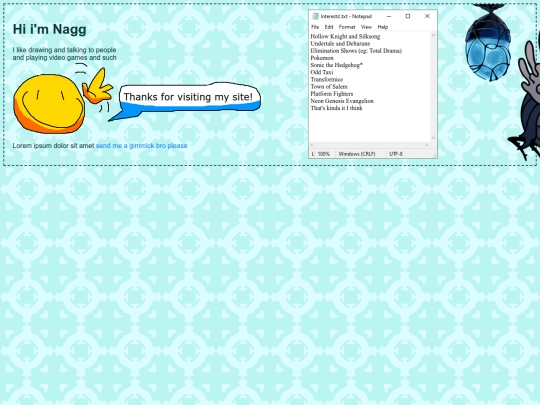Image resolution: width=540 pixels, height=405 pixels.
Task: Click 'Lorem ipsum dolor sit amet' text
Action: tap(53, 146)
